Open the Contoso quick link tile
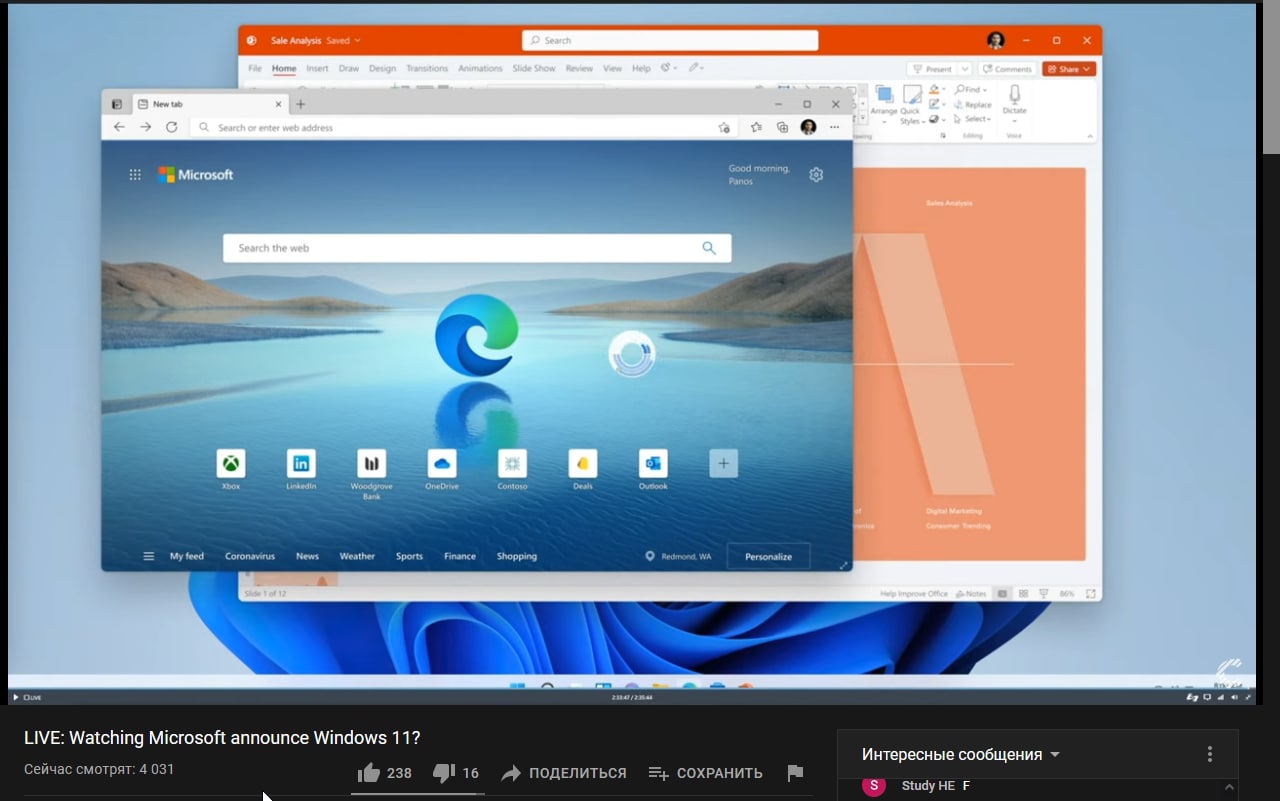Screen dimensions: 1280x801 pos(512,463)
